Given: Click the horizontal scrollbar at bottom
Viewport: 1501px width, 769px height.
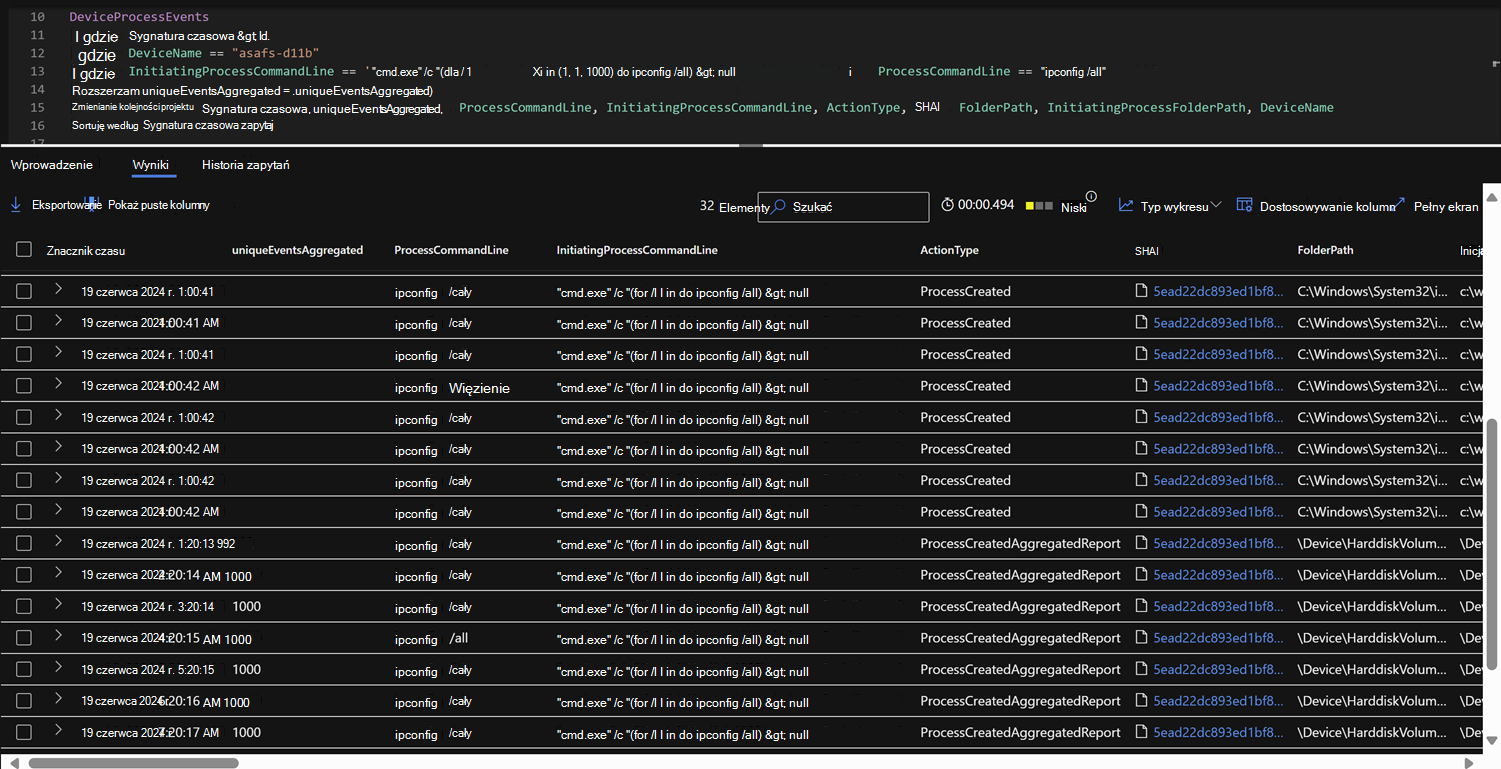Looking at the screenshot, I should point(133,763).
